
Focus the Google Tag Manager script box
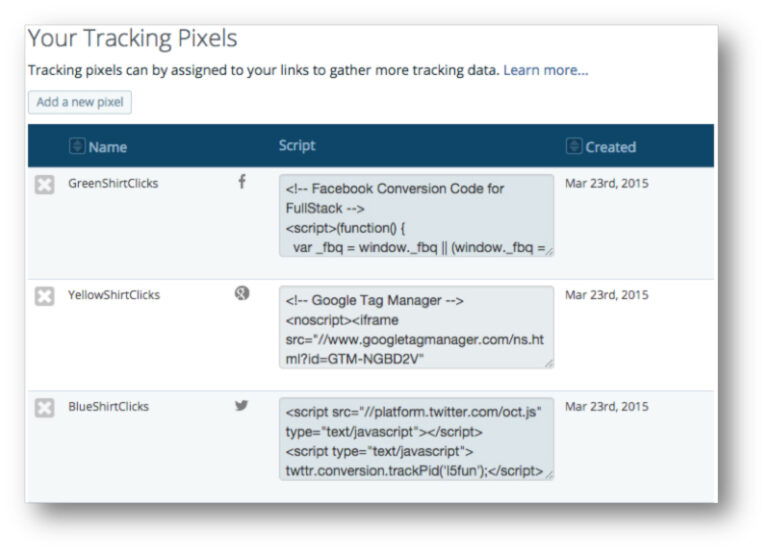(x=416, y=327)
